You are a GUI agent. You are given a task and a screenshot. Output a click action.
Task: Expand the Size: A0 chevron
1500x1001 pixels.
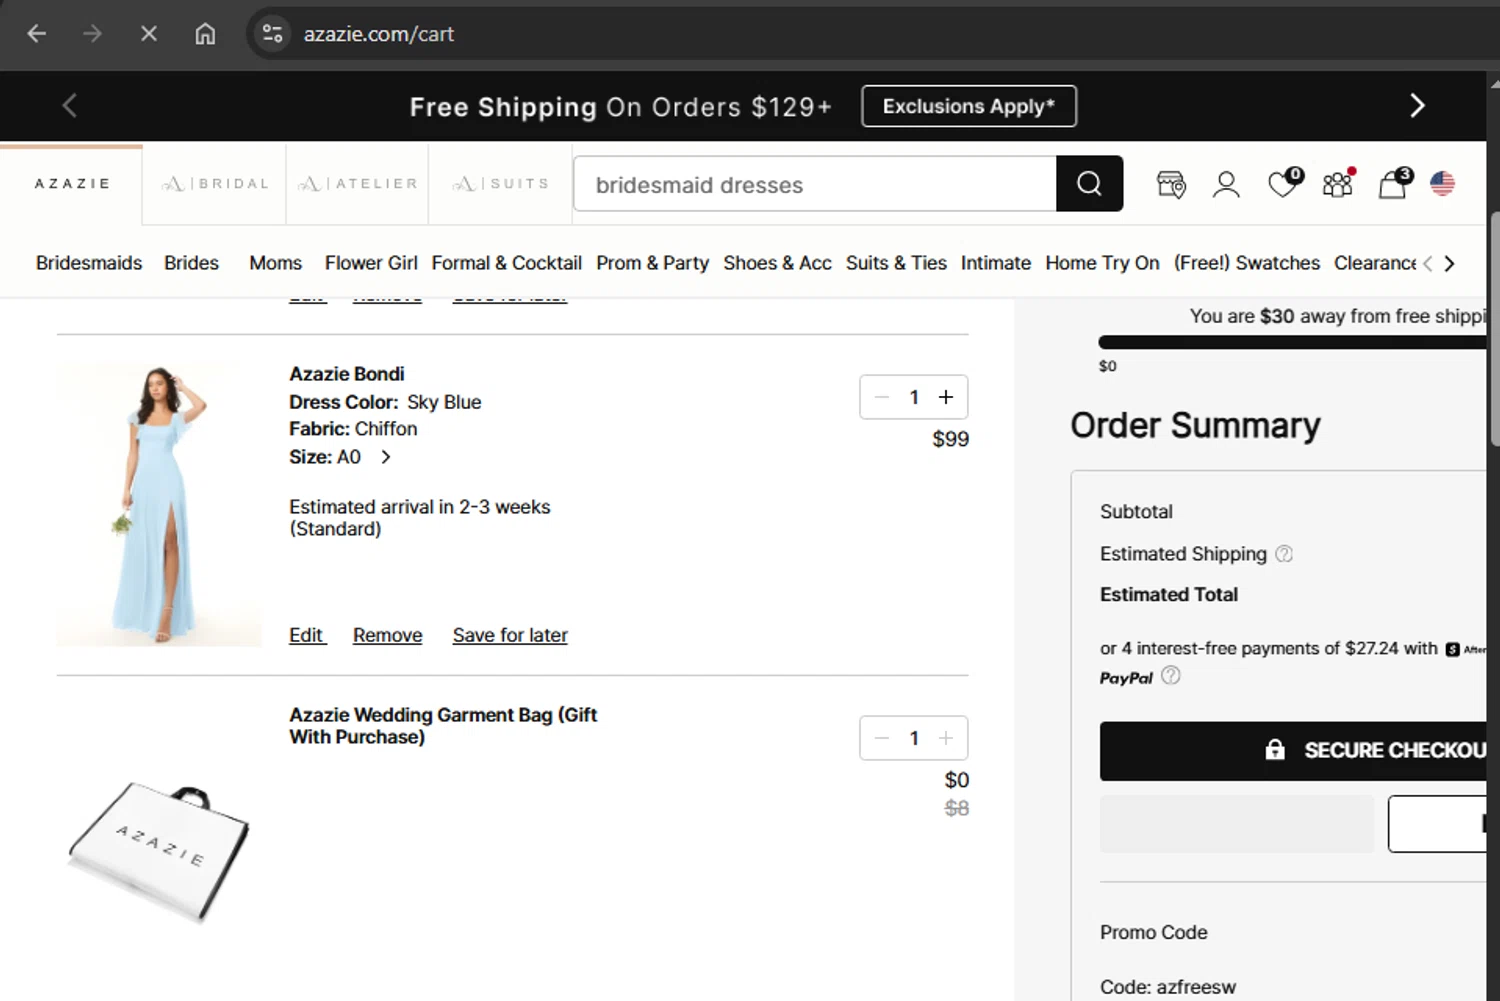coord(386,457)
